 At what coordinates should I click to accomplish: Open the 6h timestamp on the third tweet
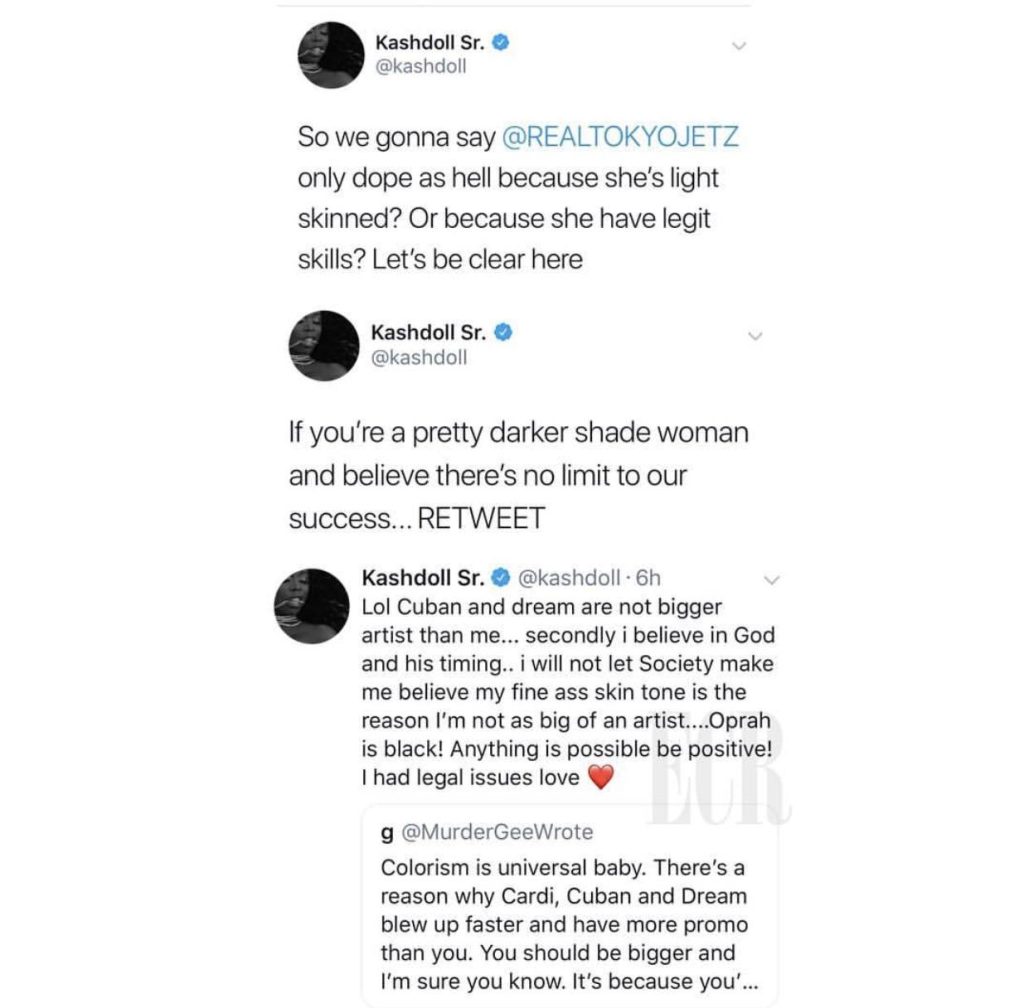pos(648,578)
